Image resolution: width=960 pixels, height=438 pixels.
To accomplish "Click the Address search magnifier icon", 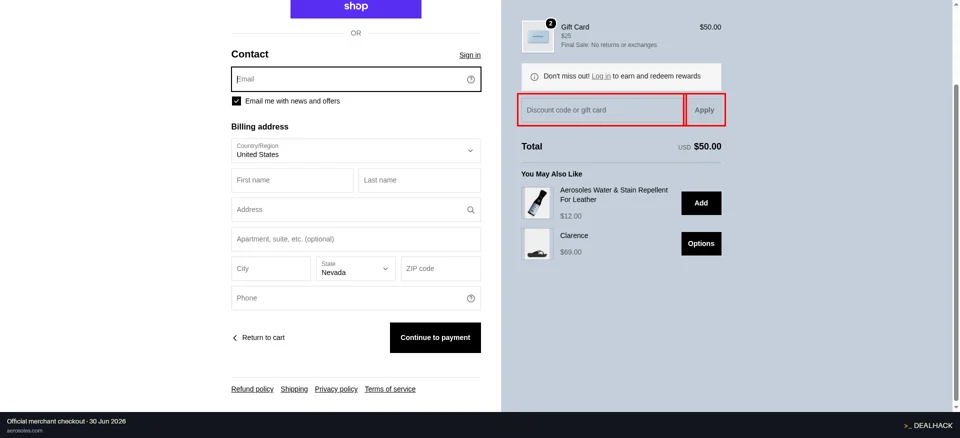I will point(471,210).
